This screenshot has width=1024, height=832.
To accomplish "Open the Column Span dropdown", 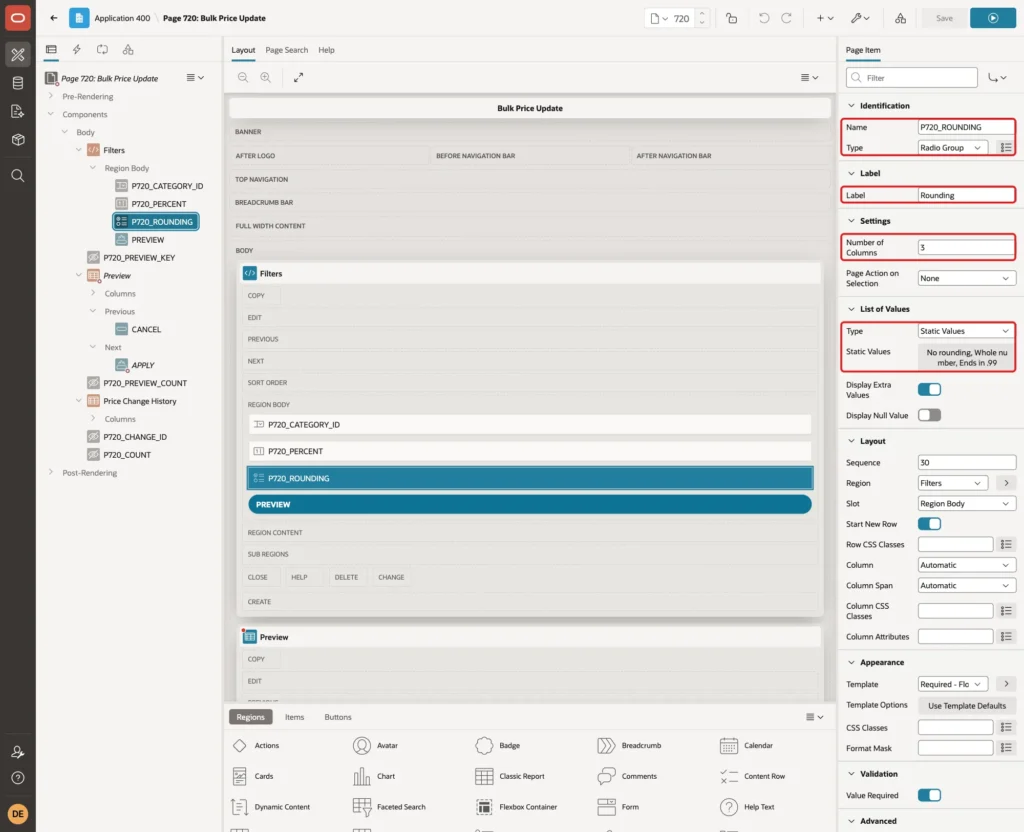I will click(x=967, y=585).
